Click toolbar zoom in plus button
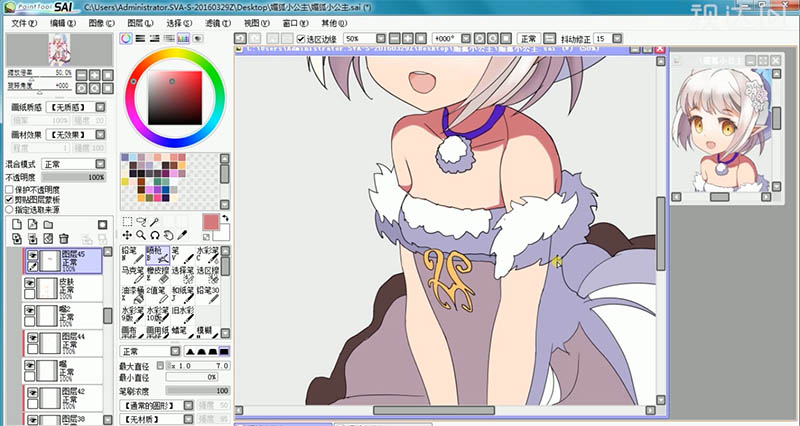 tap(408, 39)
